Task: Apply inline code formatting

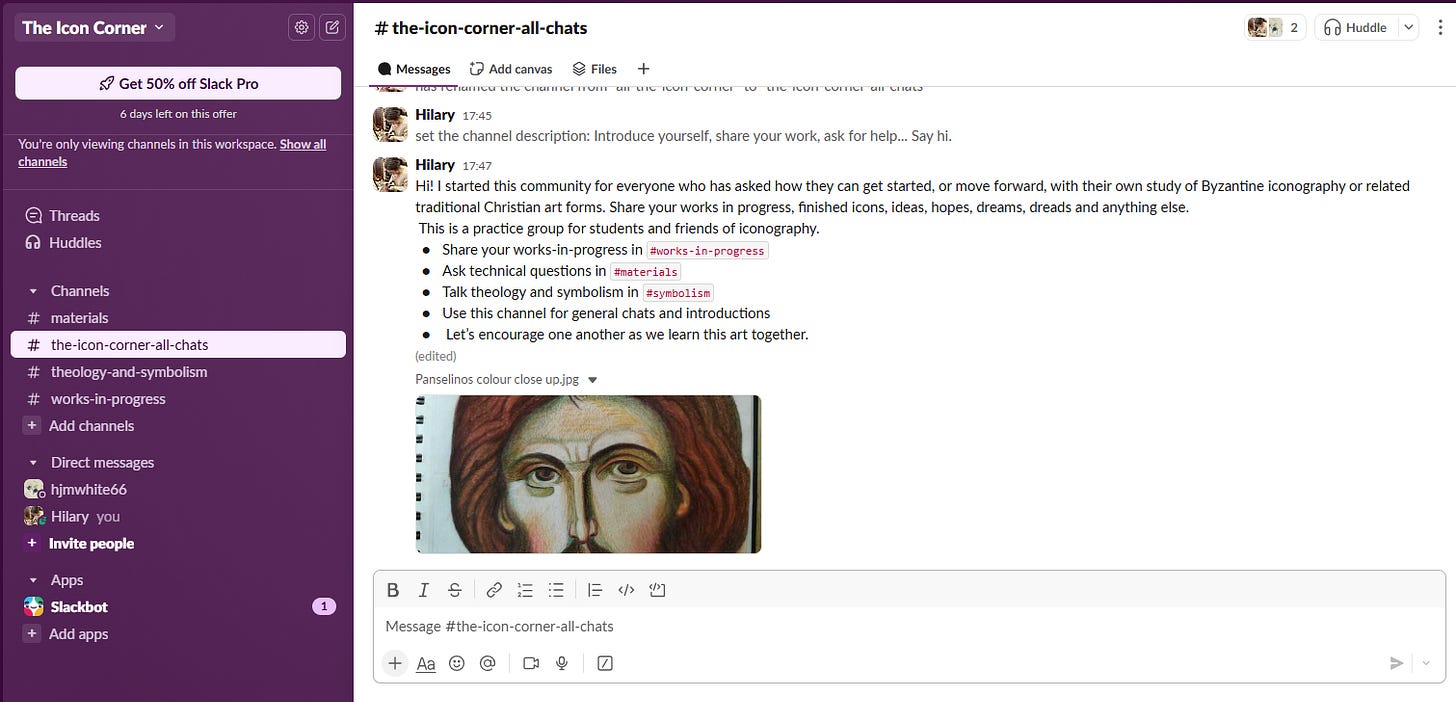Action: [x=626, y=590]
